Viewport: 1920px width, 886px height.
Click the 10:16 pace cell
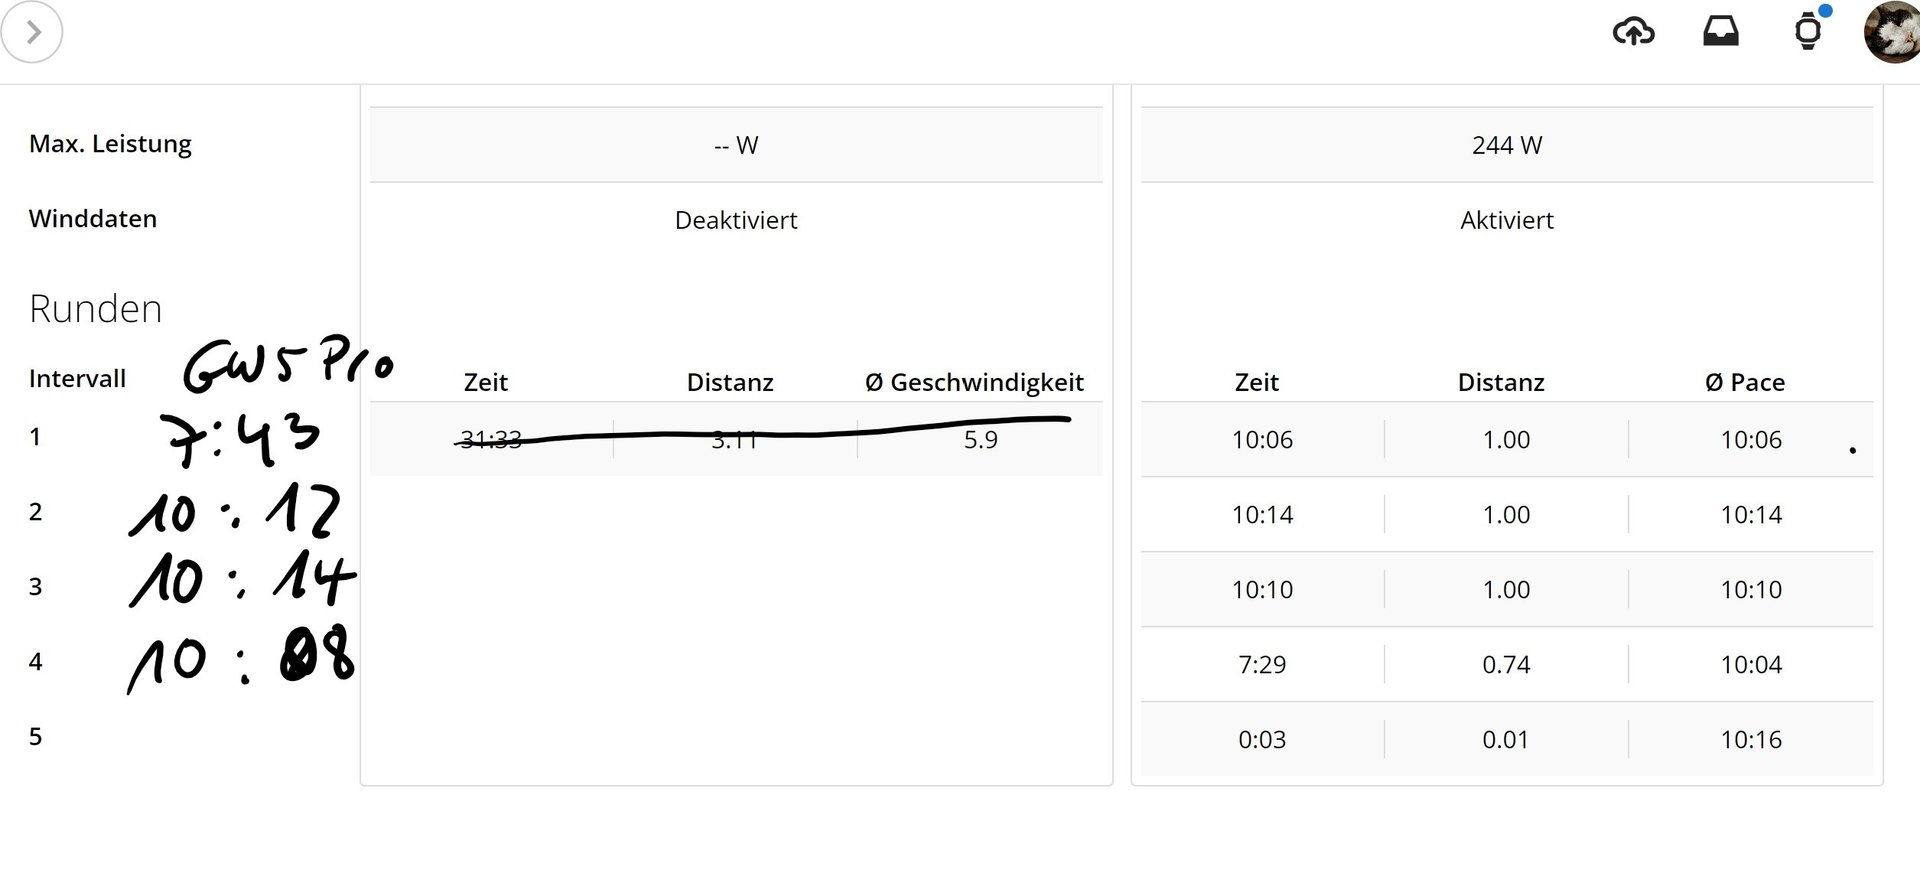1750,739
